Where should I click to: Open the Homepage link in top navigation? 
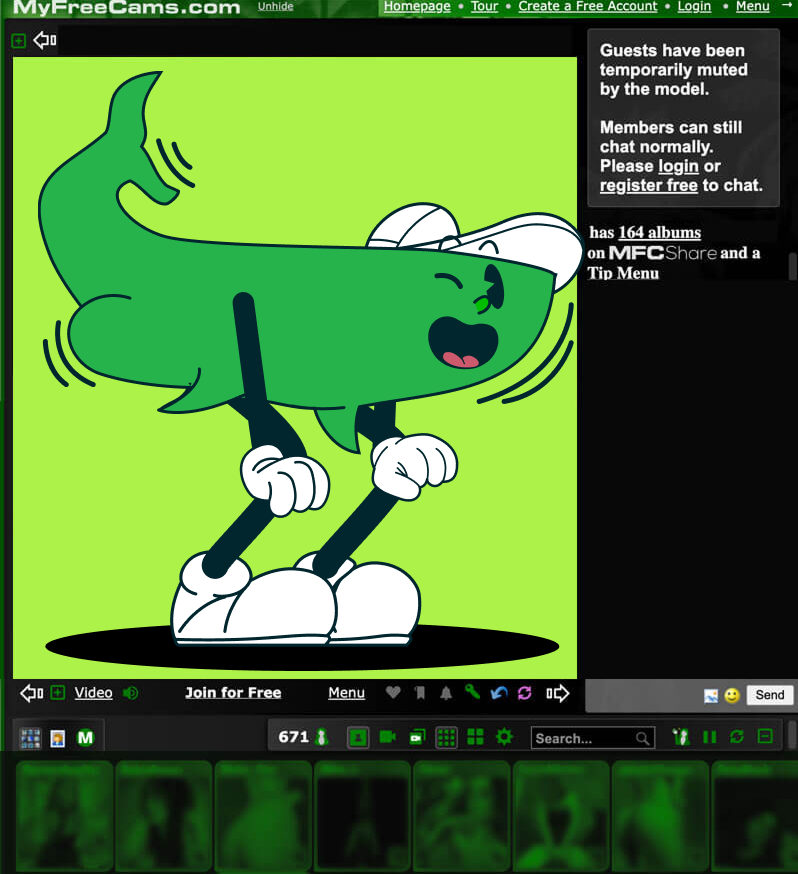(x=417, y=6)
